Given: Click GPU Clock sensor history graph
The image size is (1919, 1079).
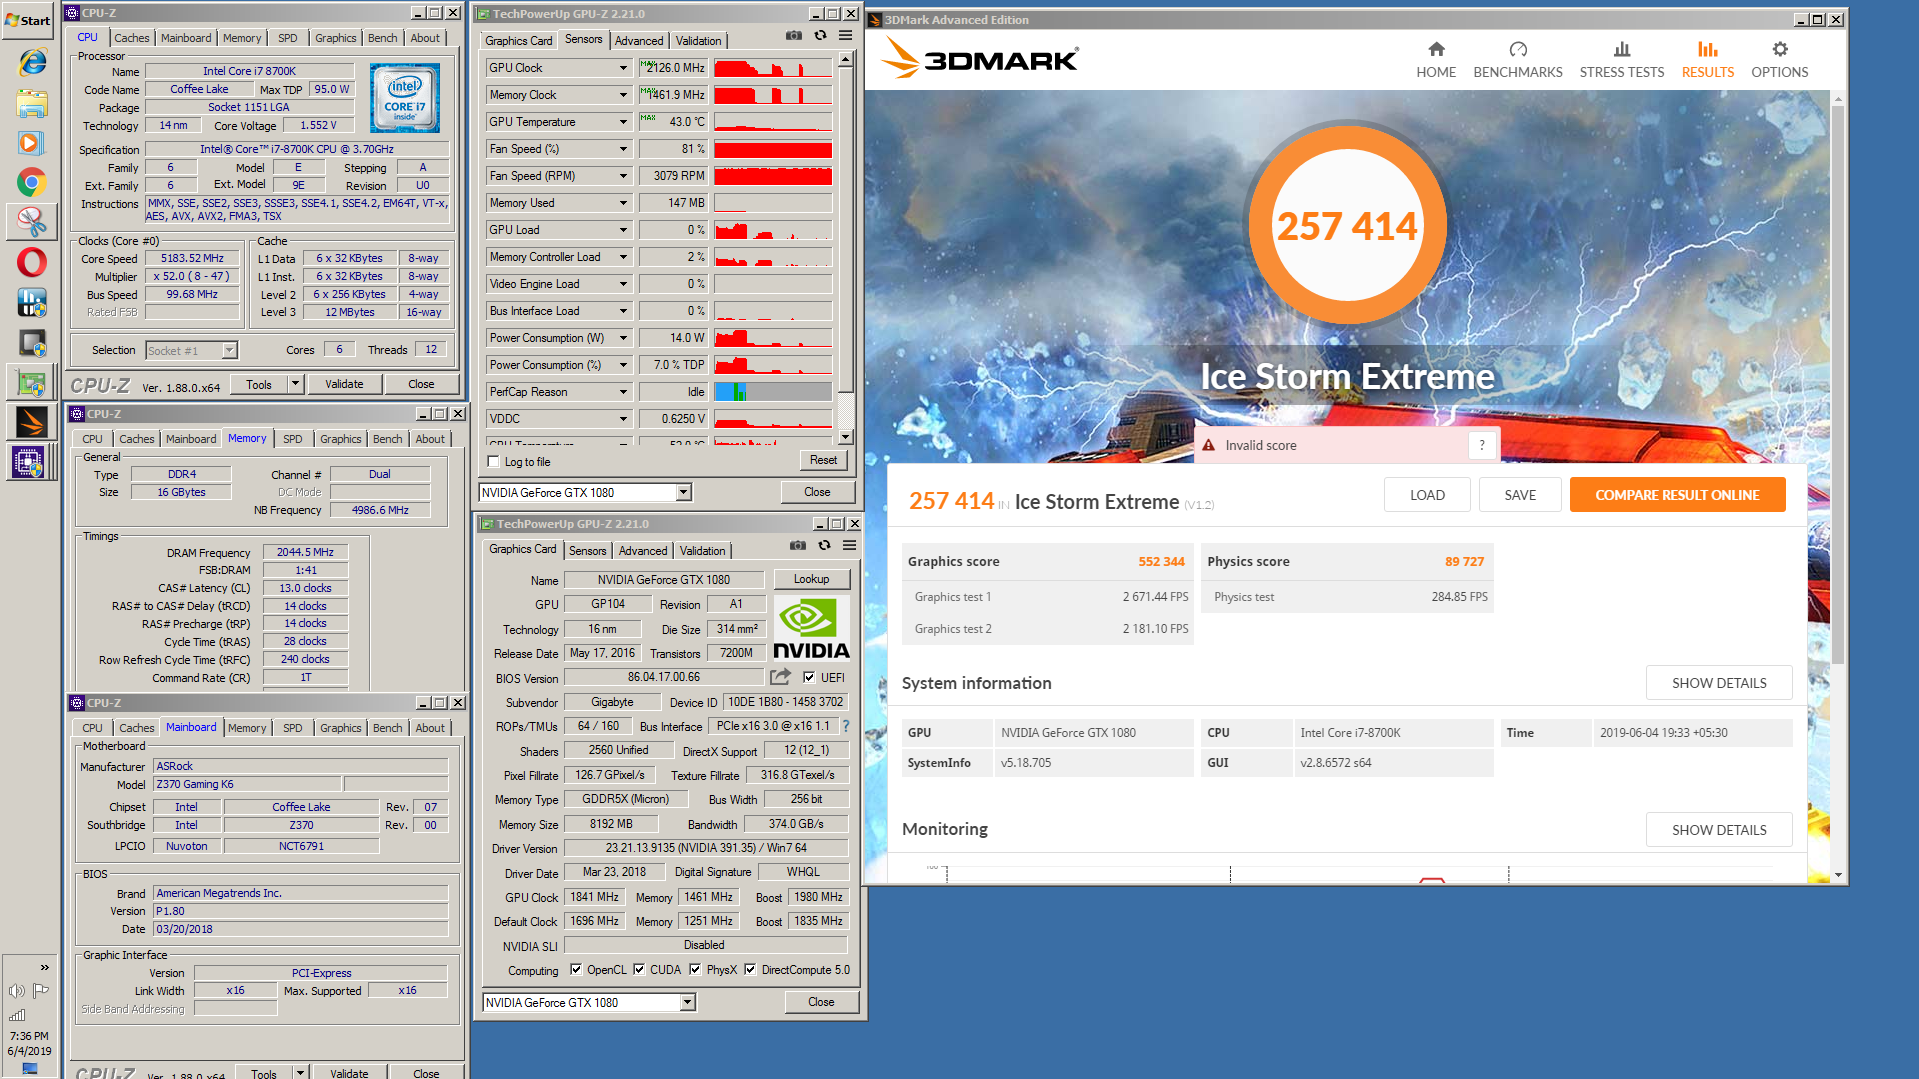Looking at the screenshot, I should tap(773, 68).
